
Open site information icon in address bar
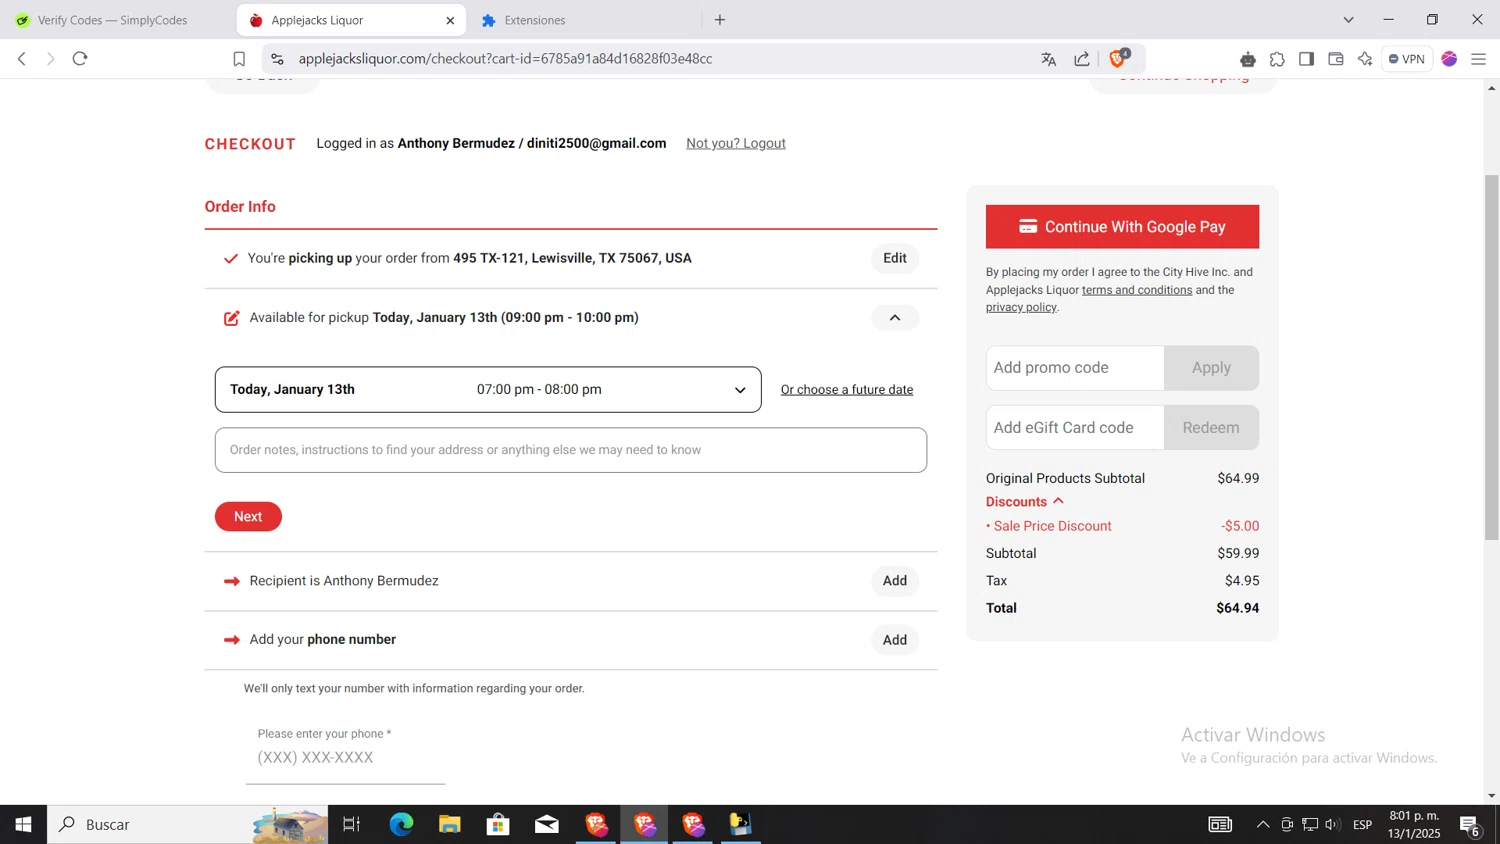pyautogui.click(x=277, y=59)
